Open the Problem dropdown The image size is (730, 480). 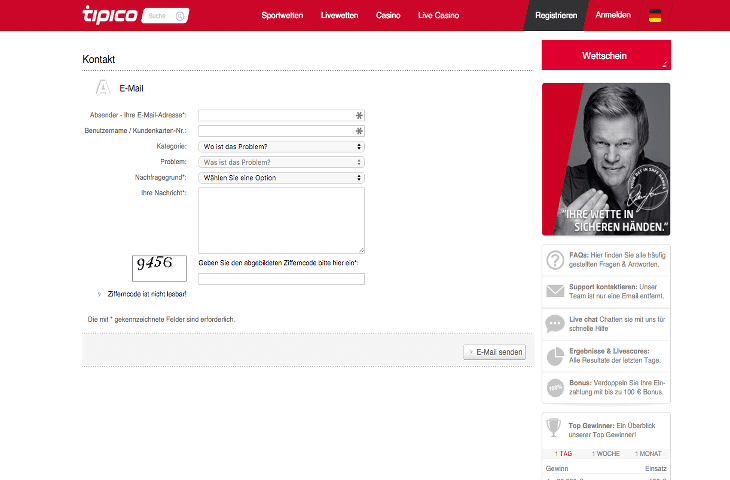(281, 162)
